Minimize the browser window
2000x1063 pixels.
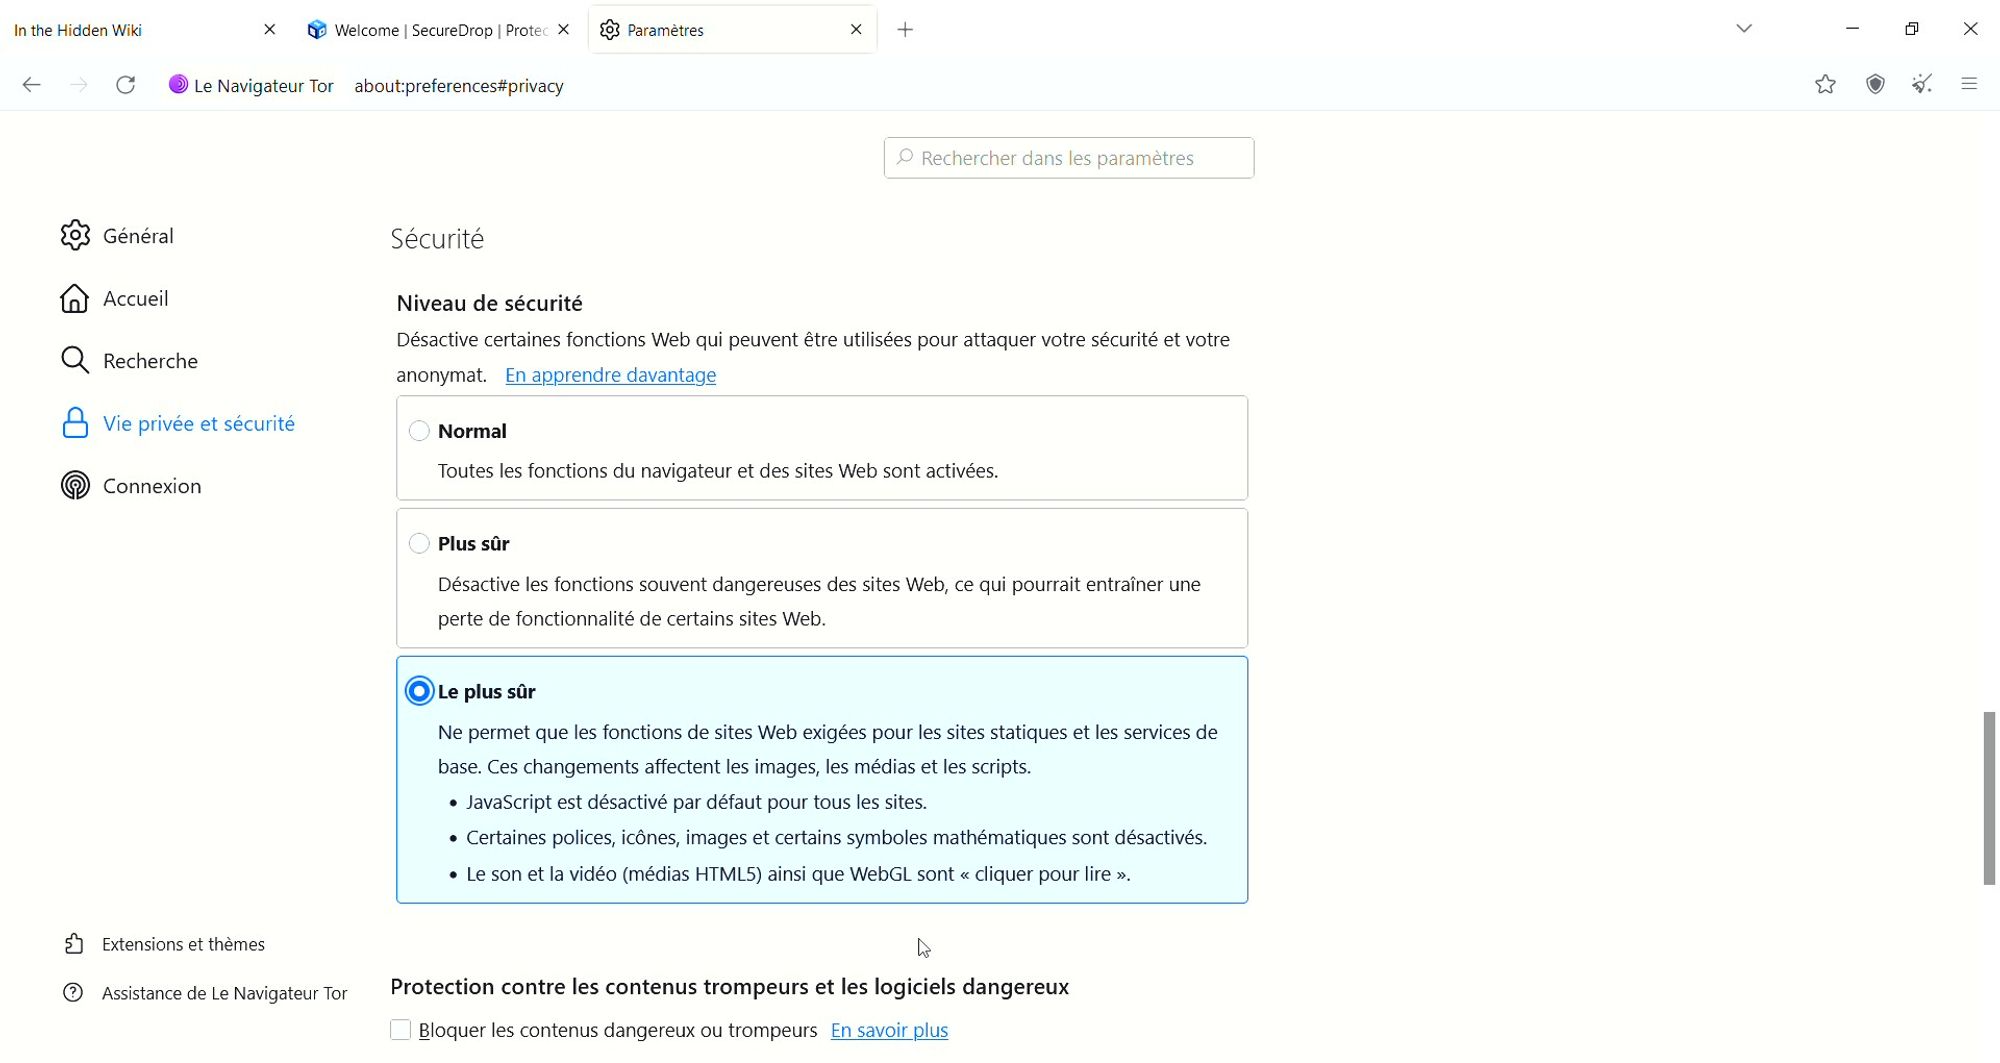1853,29
